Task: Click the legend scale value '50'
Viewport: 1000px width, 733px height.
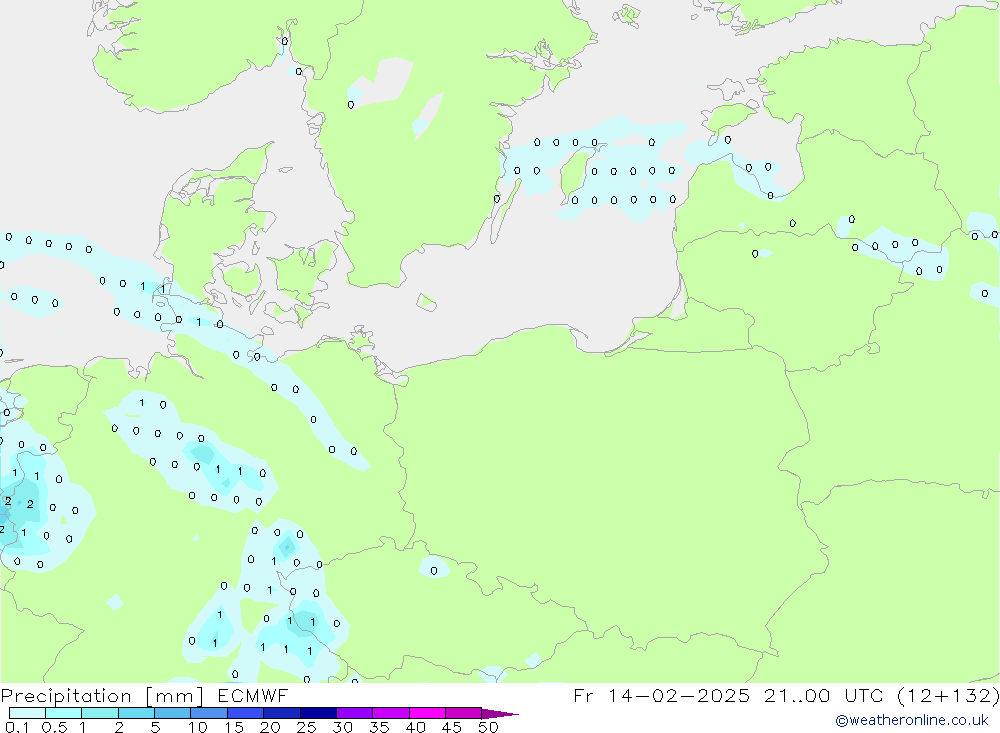Action: point(489,727)
